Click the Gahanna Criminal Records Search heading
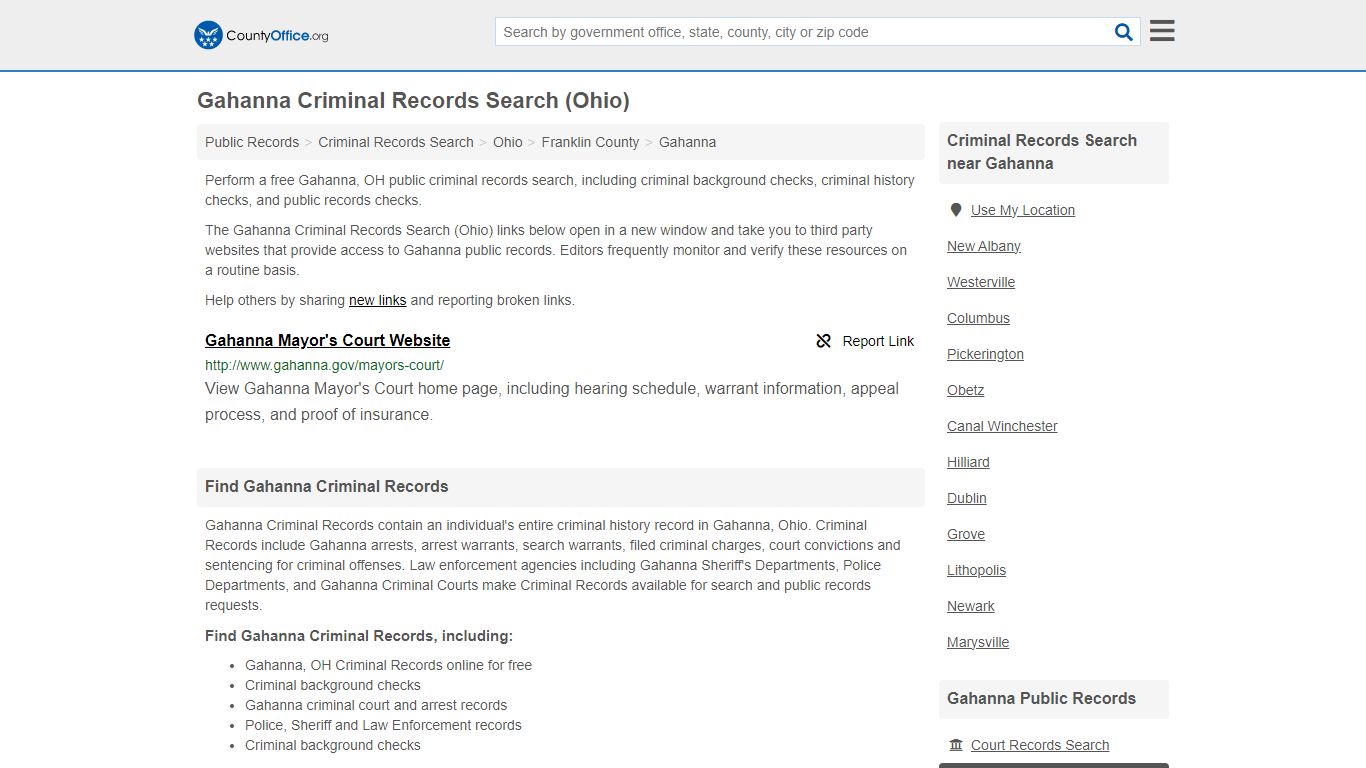Viewport: 1366px width, 768px height. point(413,101)
